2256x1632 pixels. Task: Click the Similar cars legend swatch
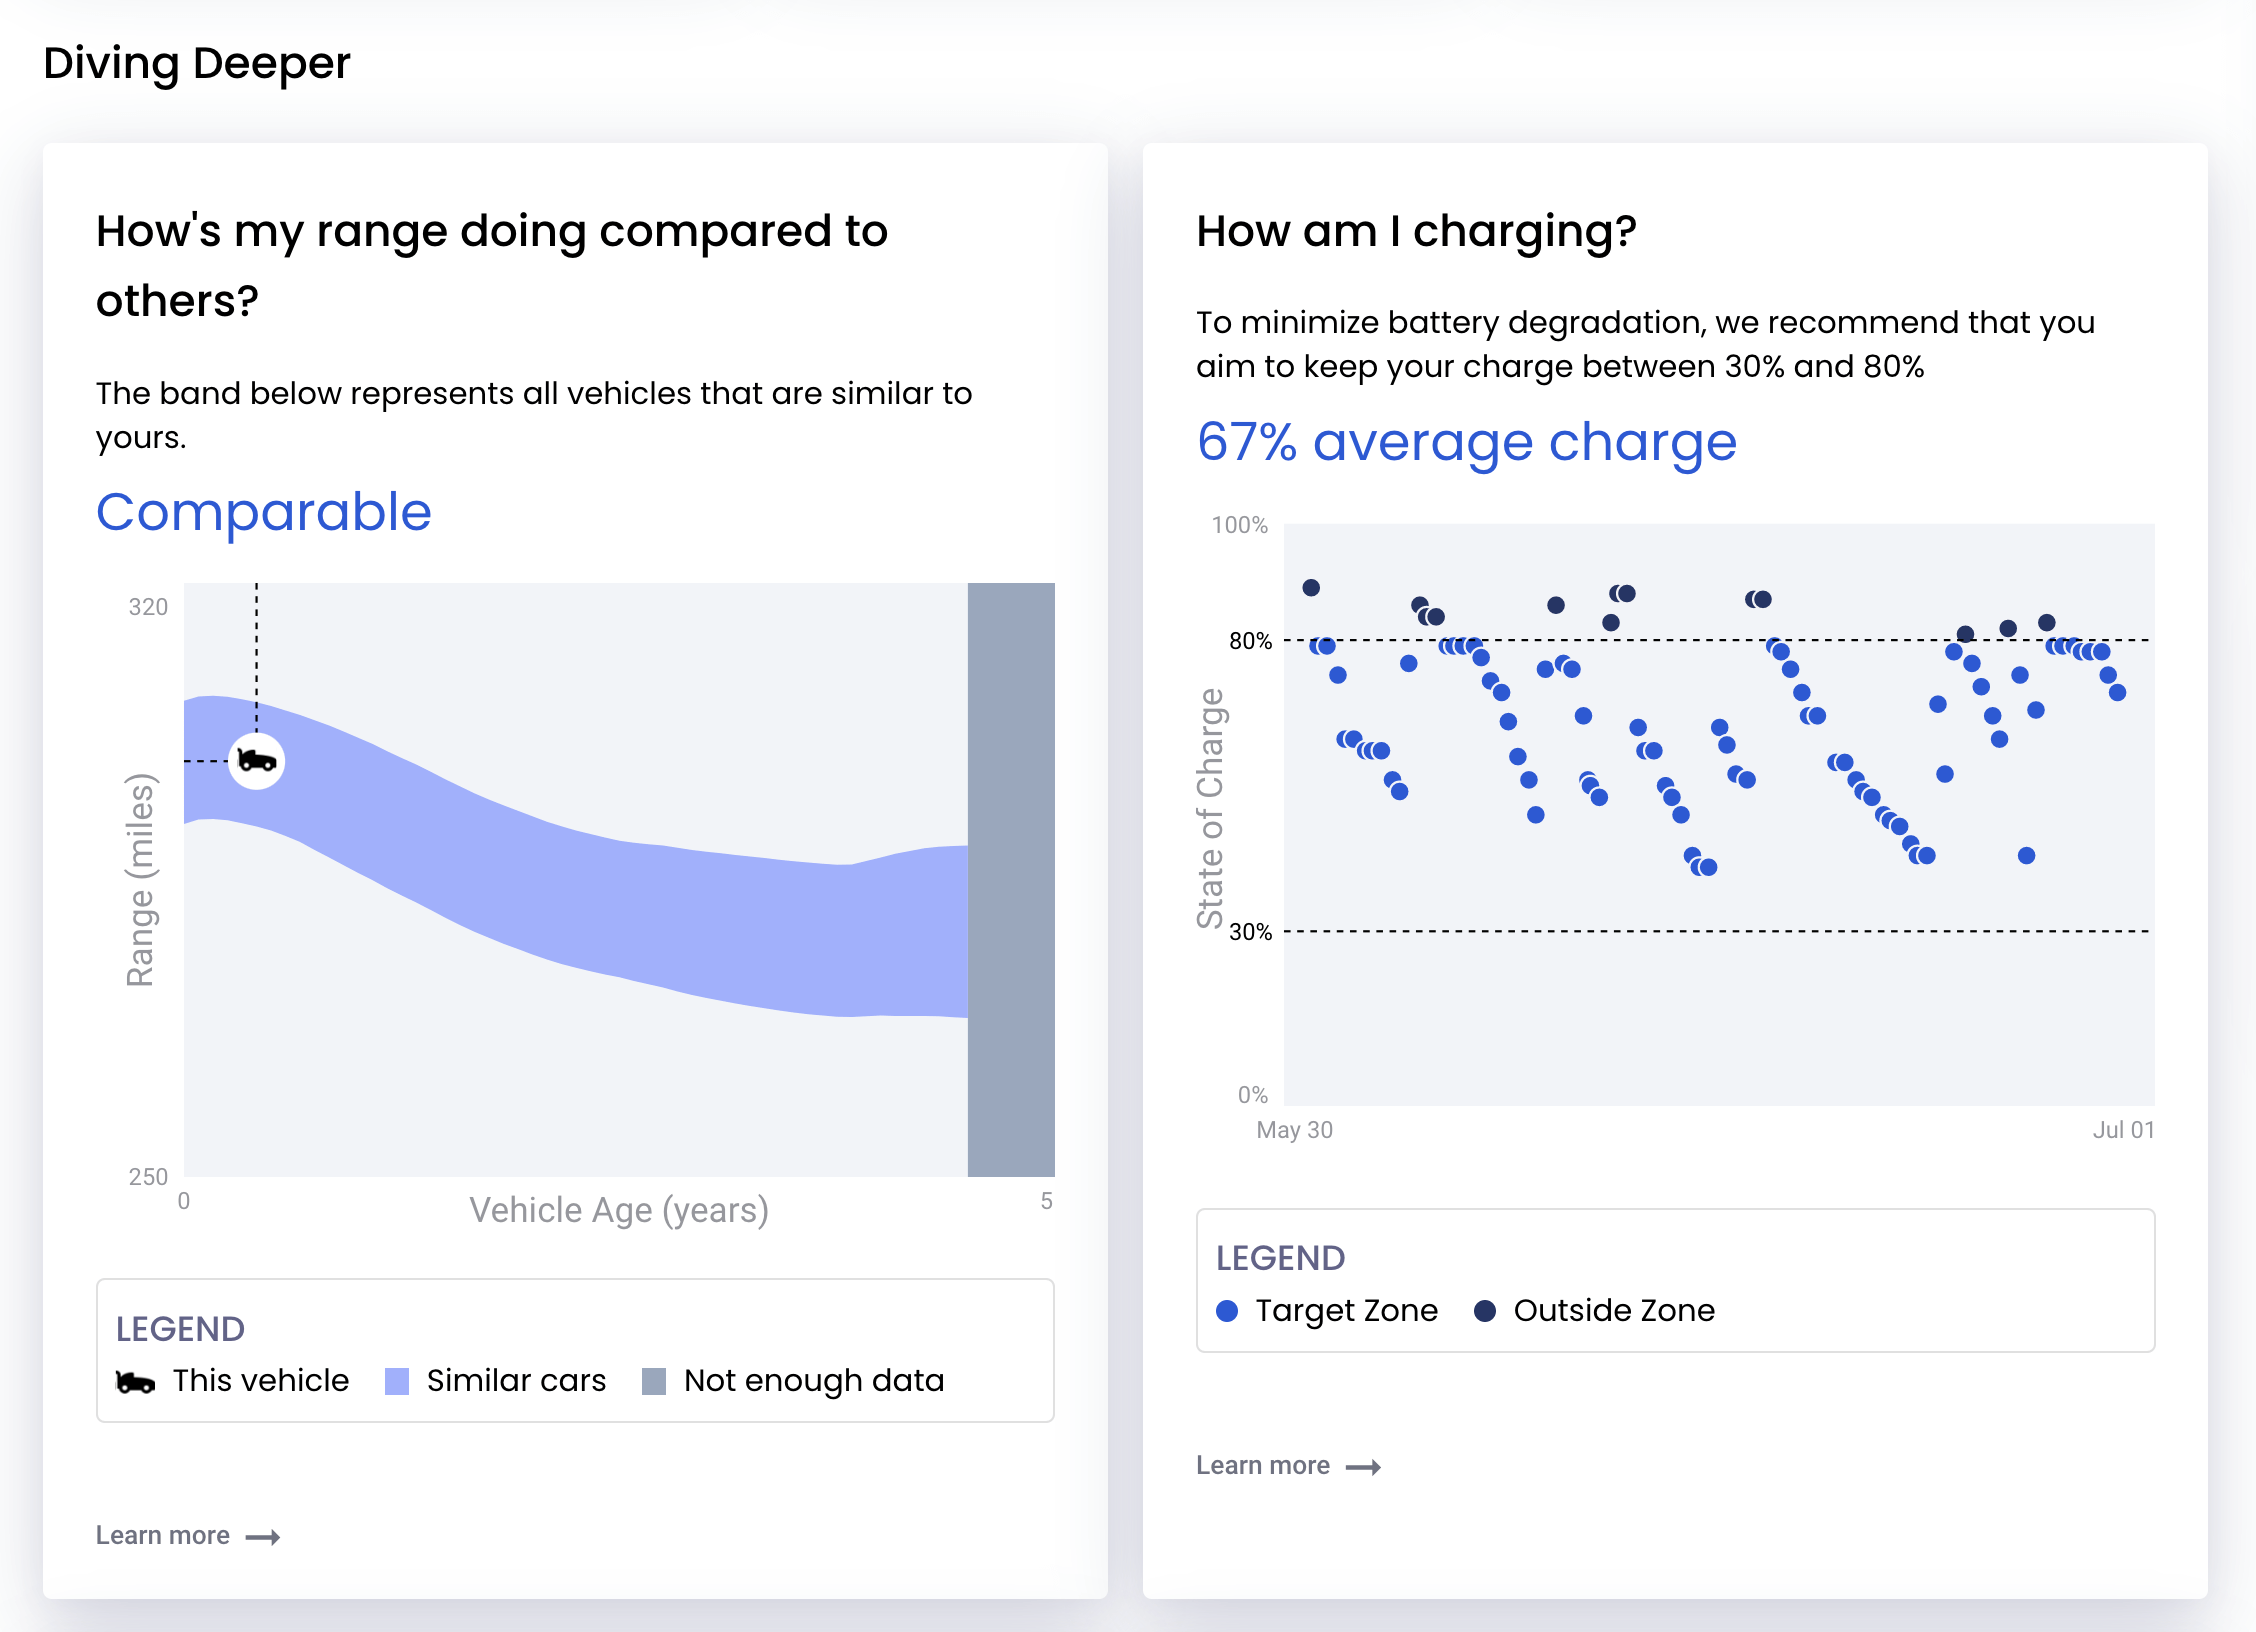click(x=397, y=1381)
